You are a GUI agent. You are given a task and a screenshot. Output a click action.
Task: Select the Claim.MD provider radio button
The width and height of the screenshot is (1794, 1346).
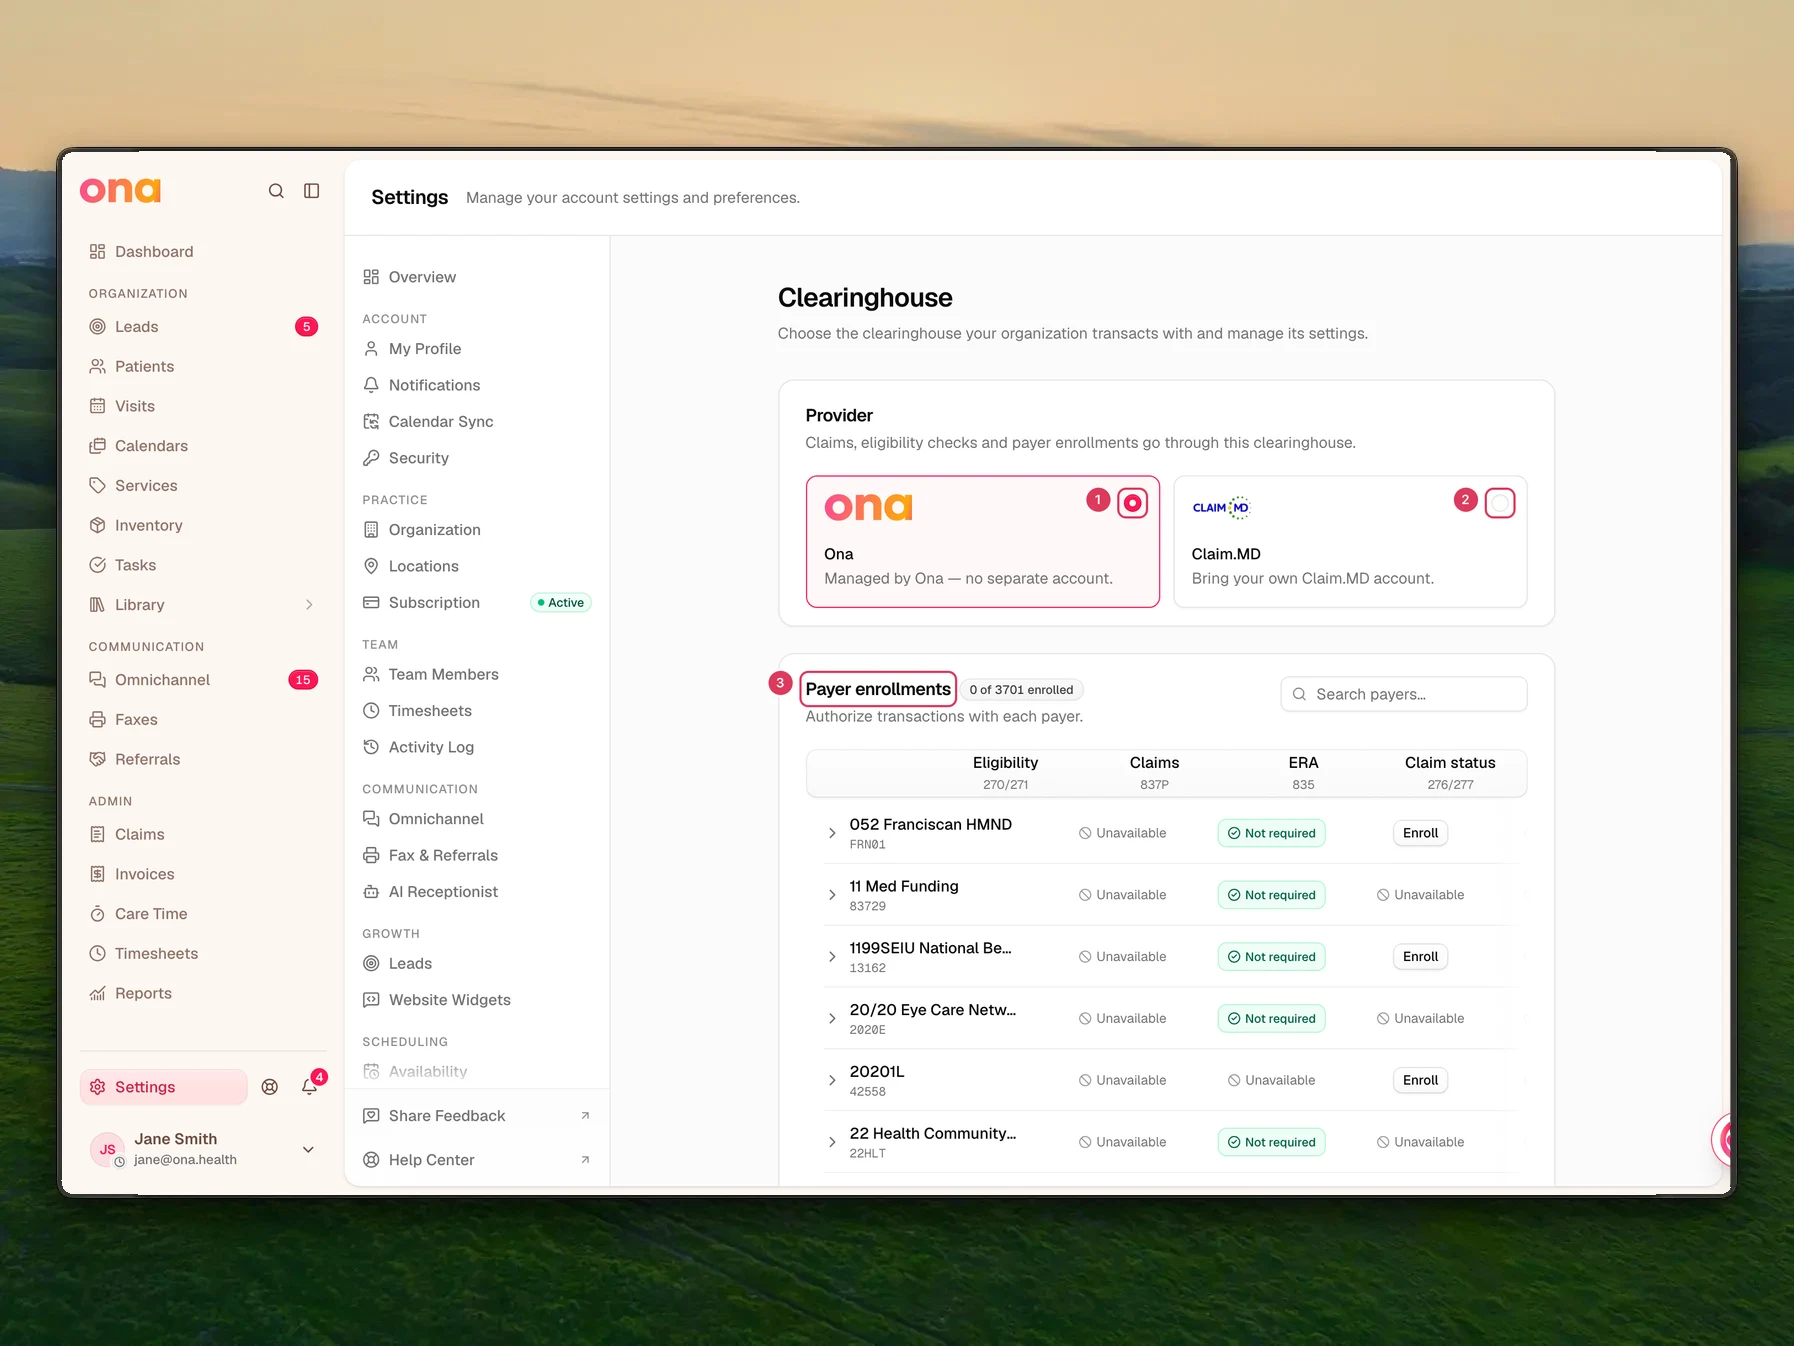(1500, 503)
